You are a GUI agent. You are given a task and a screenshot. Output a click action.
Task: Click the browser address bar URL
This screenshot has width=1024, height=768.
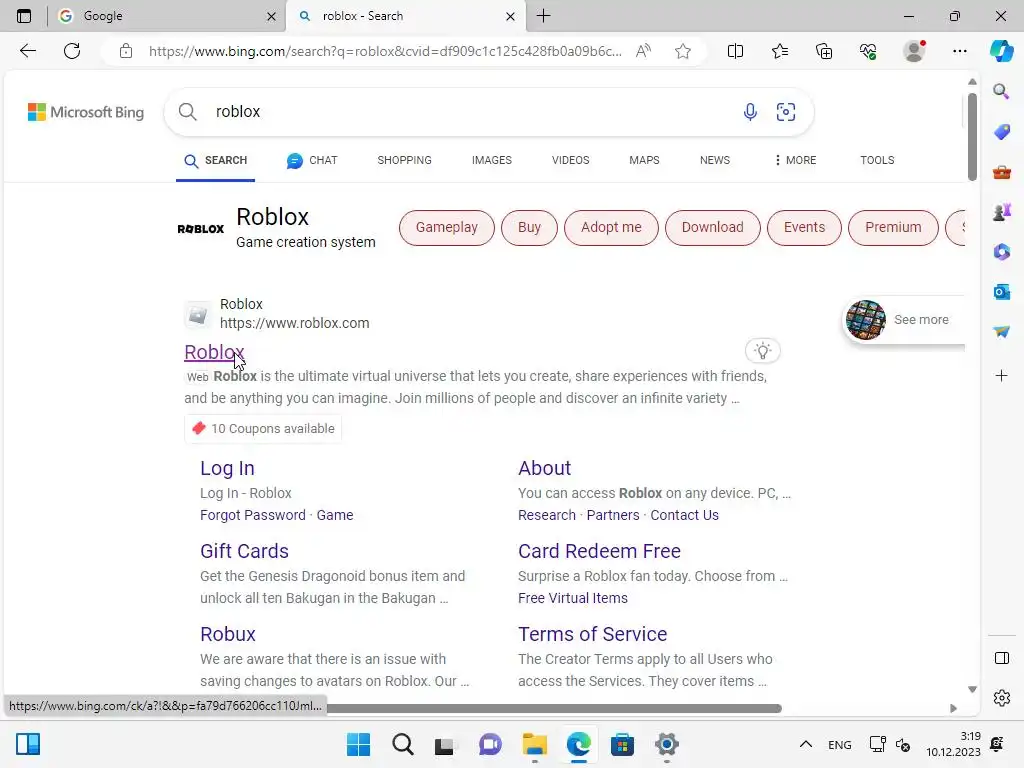(385, 51)
